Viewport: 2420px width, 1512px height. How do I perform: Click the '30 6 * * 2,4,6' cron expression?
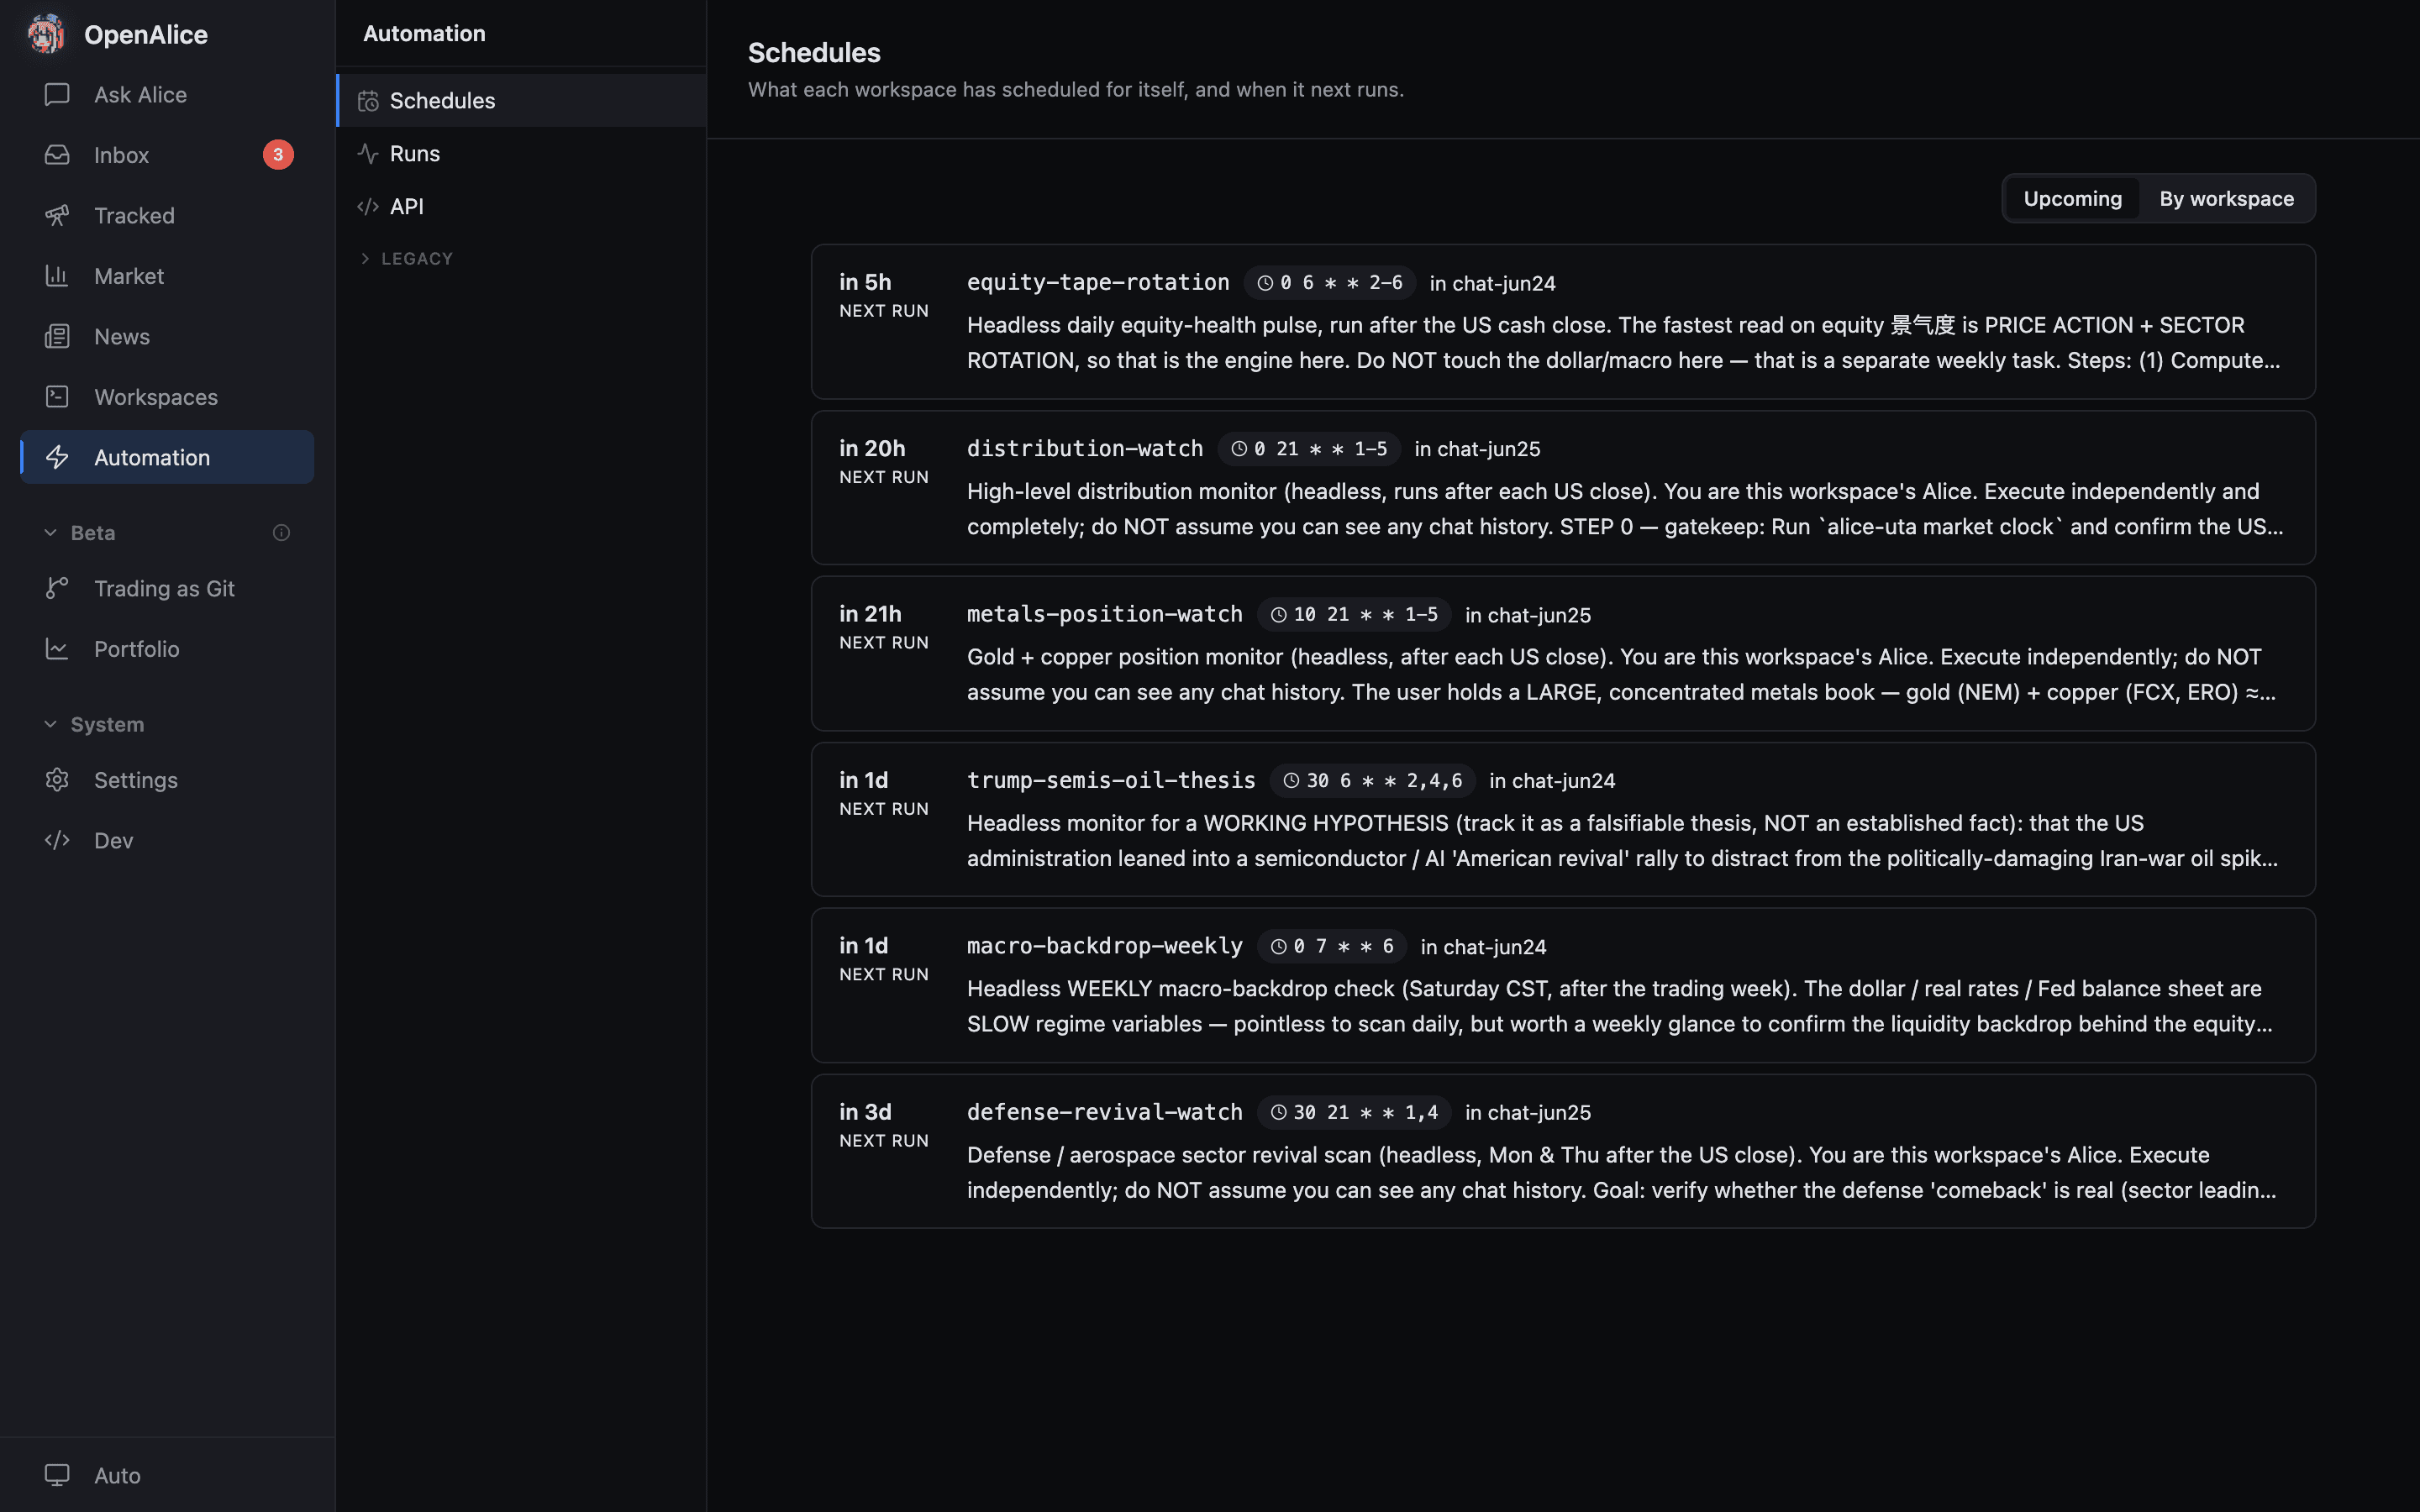1384,781
